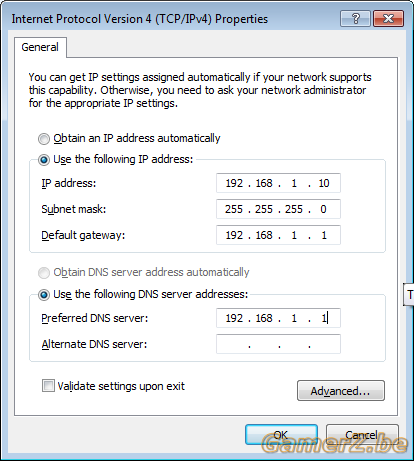The height and width of the screenshot is (461, 414).
Task: Enable Validate settings upon exit checkbox
Action: click(x=48, y=386)
